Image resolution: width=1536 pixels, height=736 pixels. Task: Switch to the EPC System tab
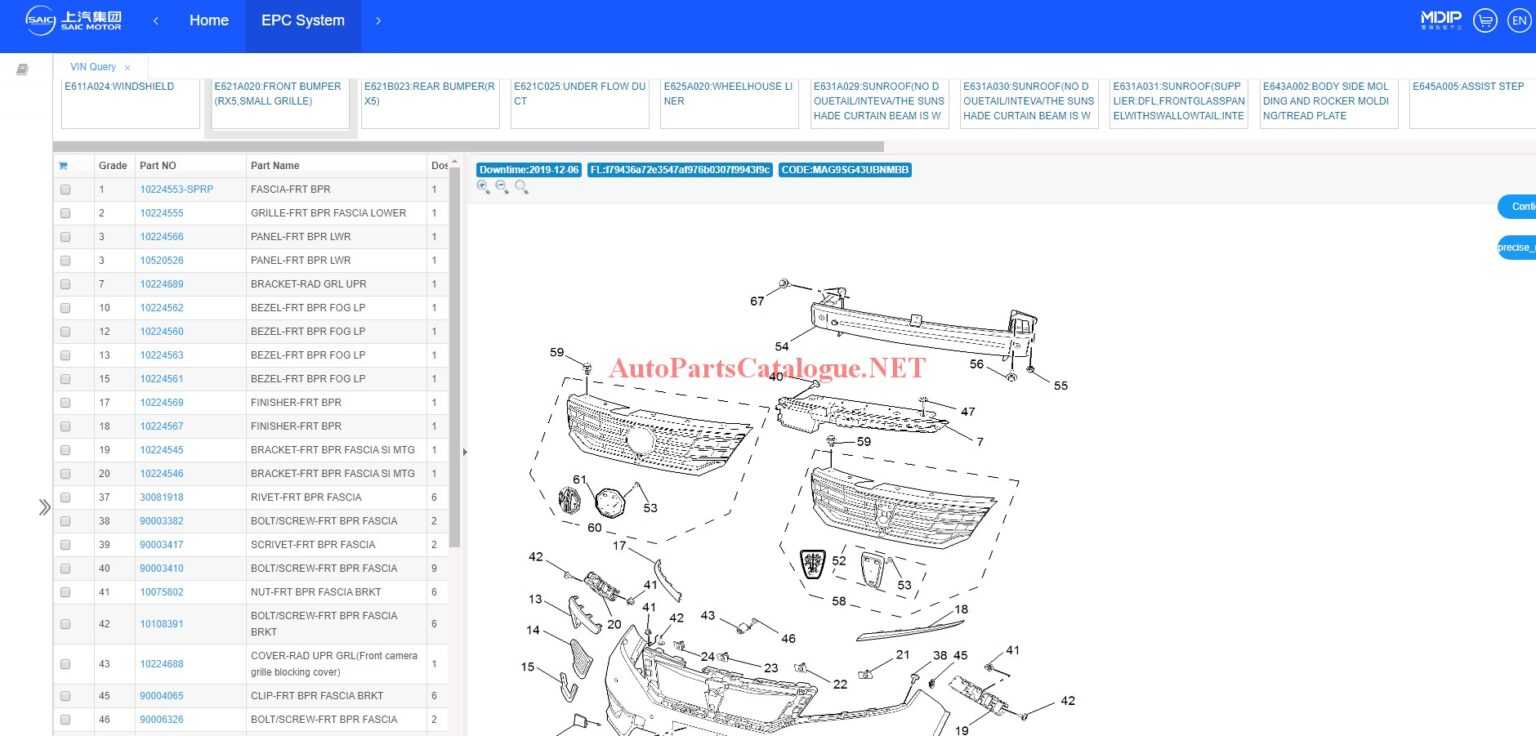(303, 21)
